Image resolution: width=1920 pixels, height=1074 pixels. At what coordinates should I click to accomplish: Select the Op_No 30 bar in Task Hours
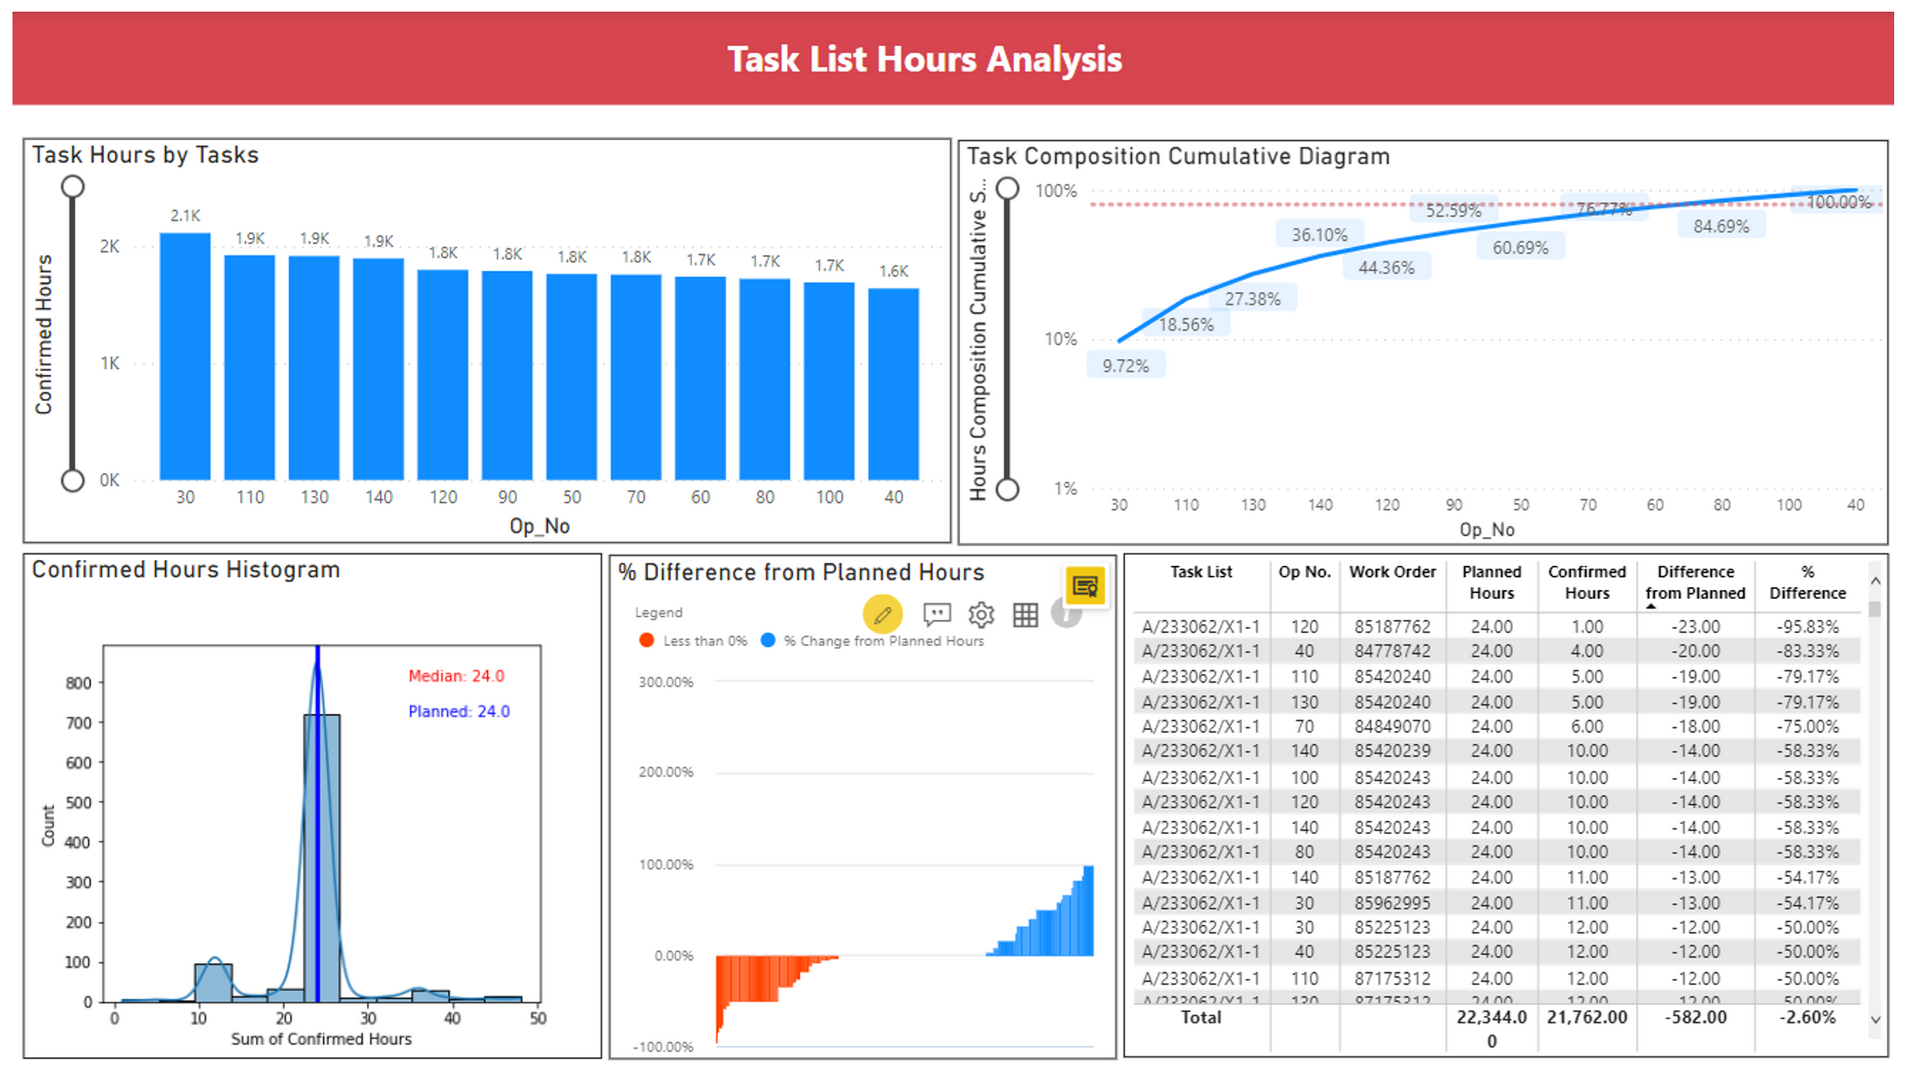(x=185, y=356)
